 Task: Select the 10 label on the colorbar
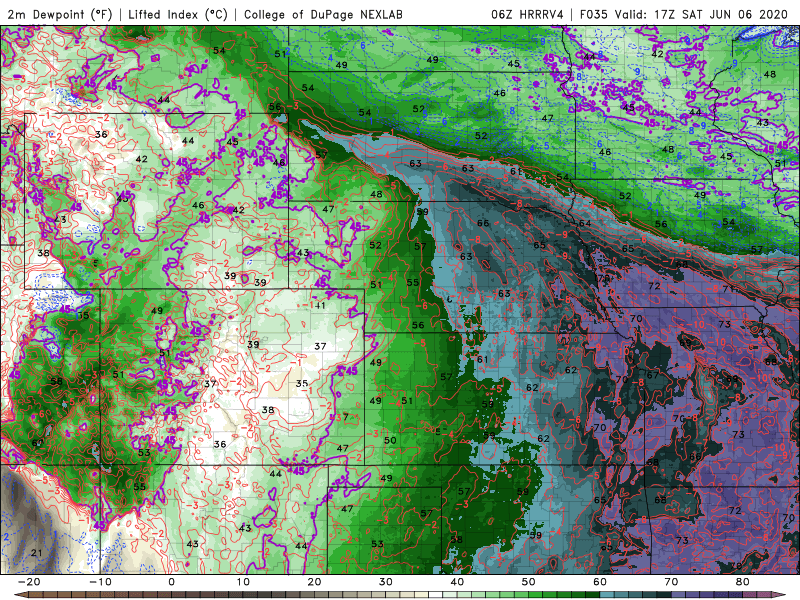[243, 582]
